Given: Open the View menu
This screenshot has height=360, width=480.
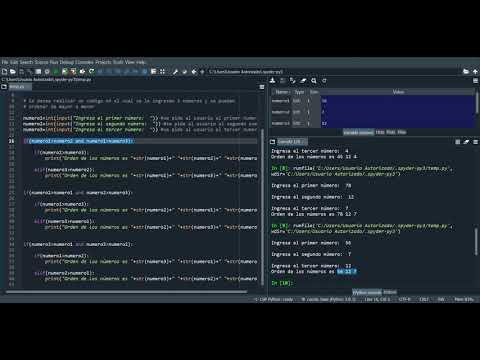Looking at the screenshot, I should 130,62.
